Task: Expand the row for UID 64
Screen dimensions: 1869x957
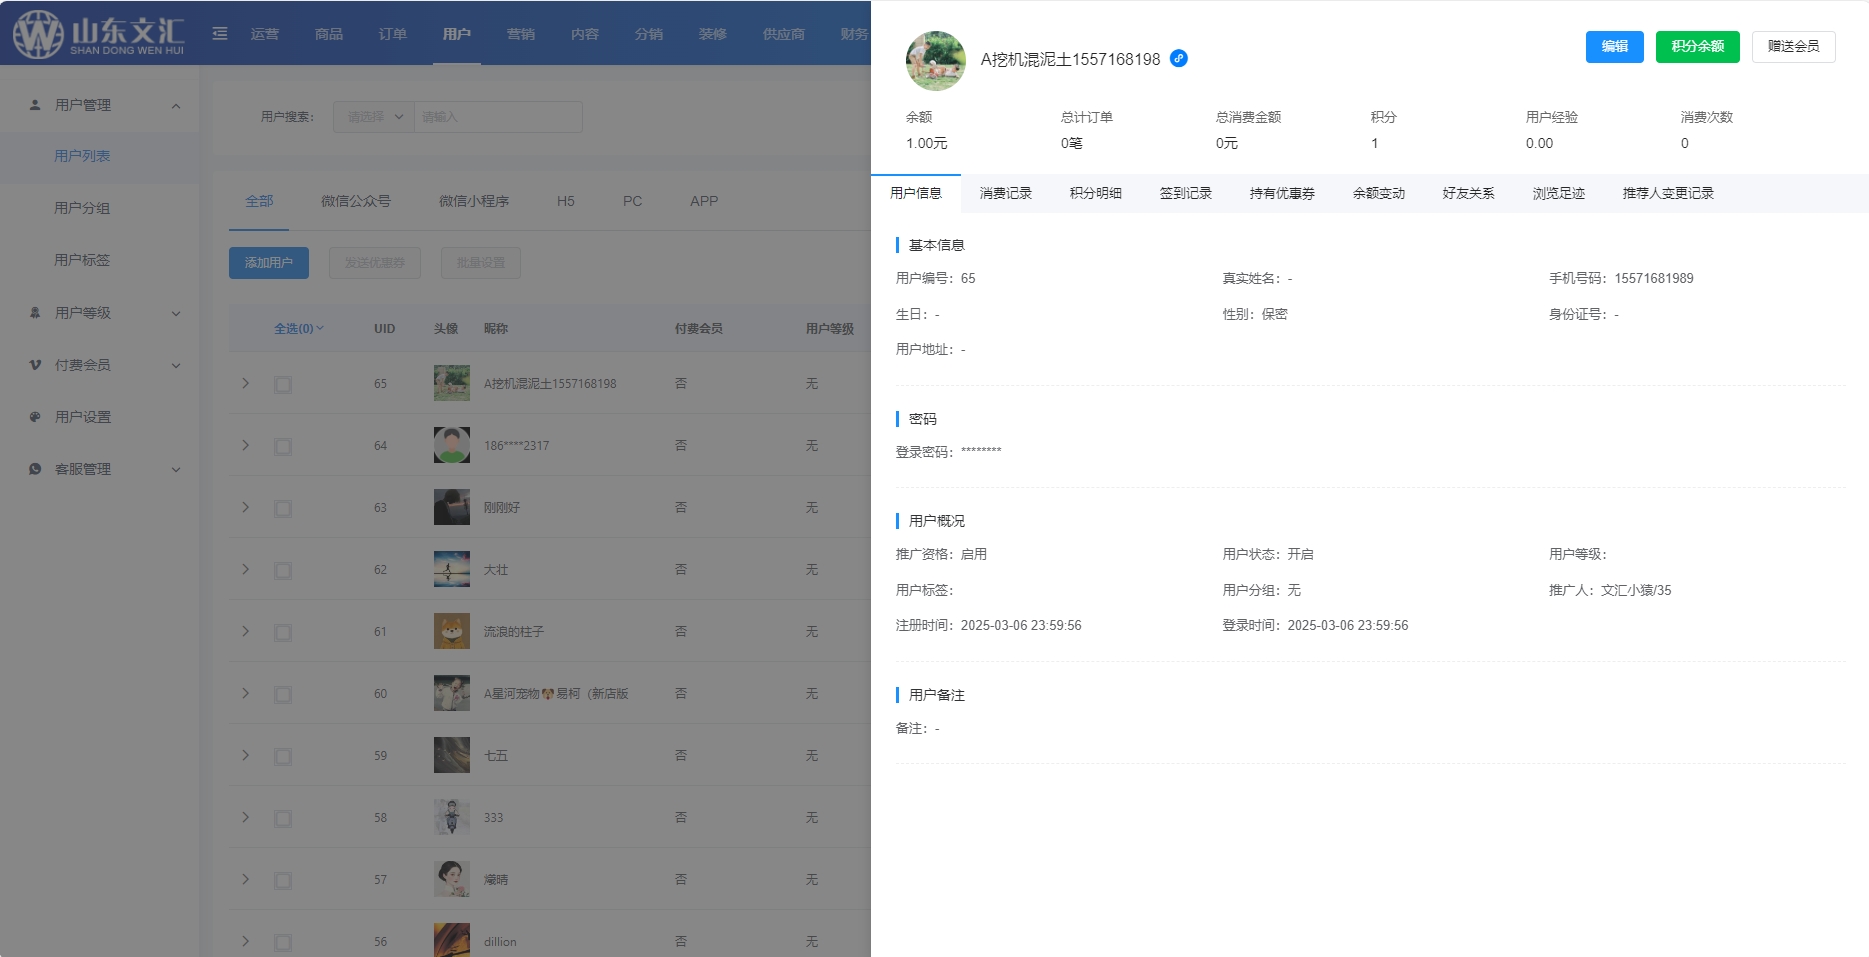Action: click(245, 445)
